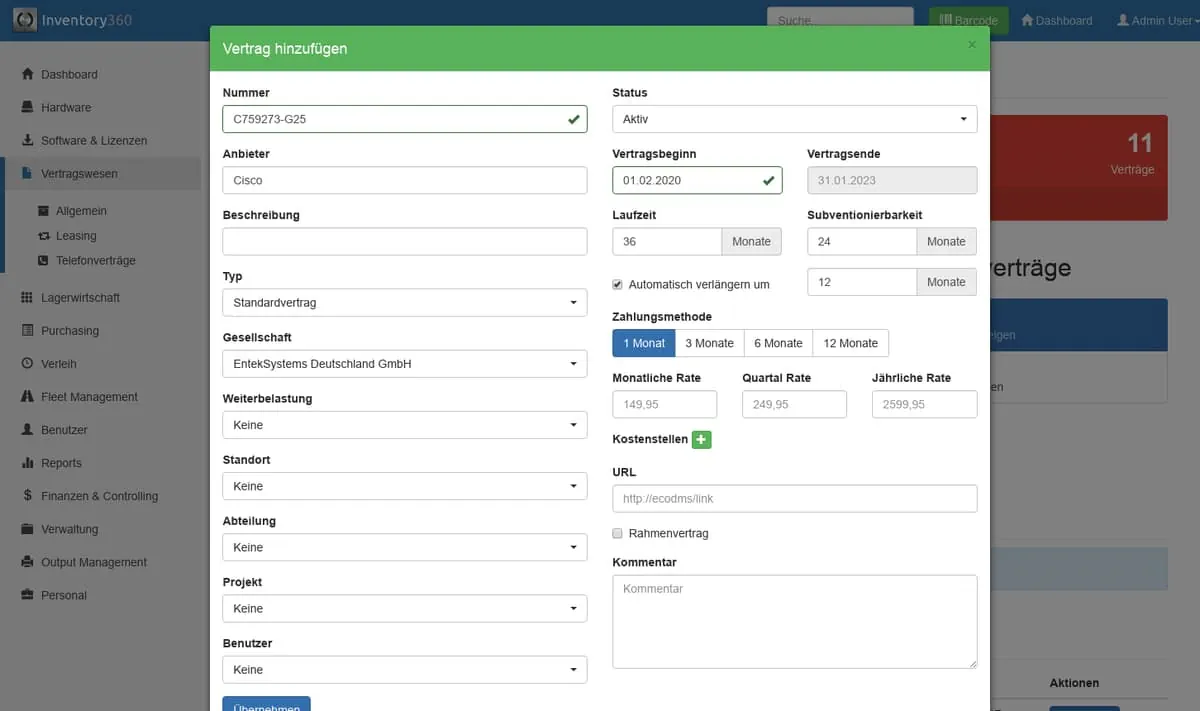The width and height of the screenshot is (1200, 711).
Task: Click the Finanzen & Controlling dollar icon
Action: (x=28, y=496)
